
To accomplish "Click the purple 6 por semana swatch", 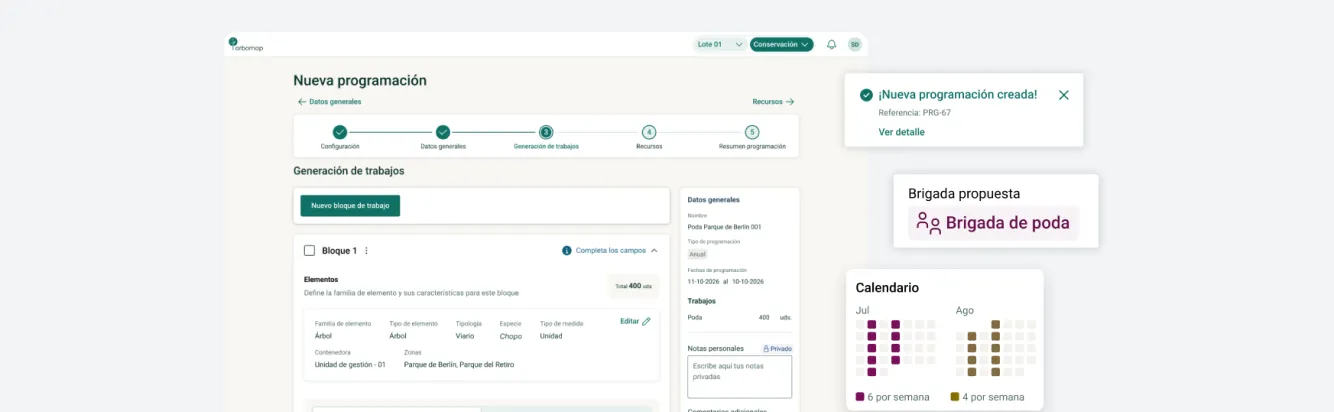I will 860,397.
